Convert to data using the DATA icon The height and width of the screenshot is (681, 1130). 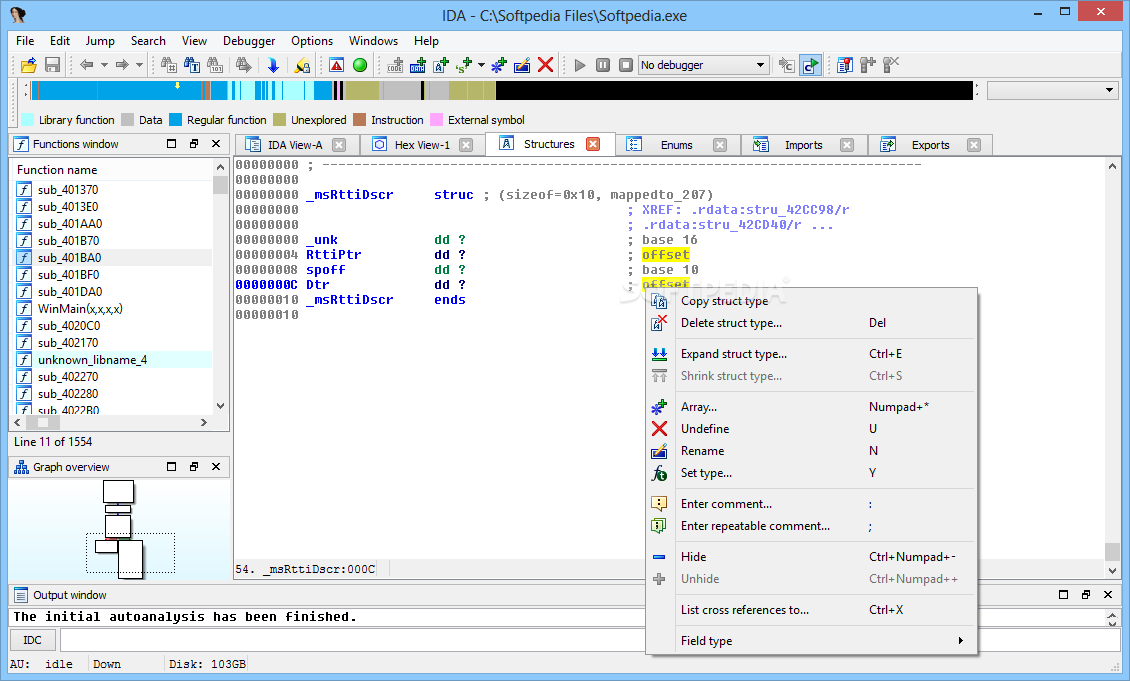(x=418, y=65)
